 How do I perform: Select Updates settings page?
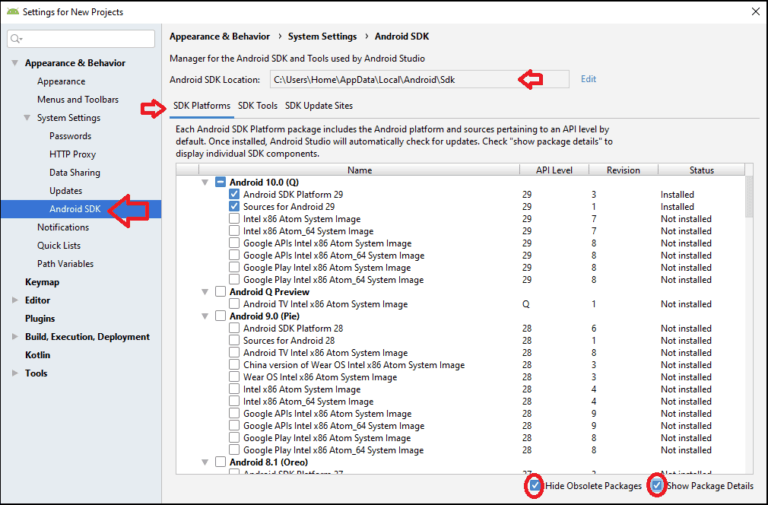pyautogui.click(x=66, y=191)
